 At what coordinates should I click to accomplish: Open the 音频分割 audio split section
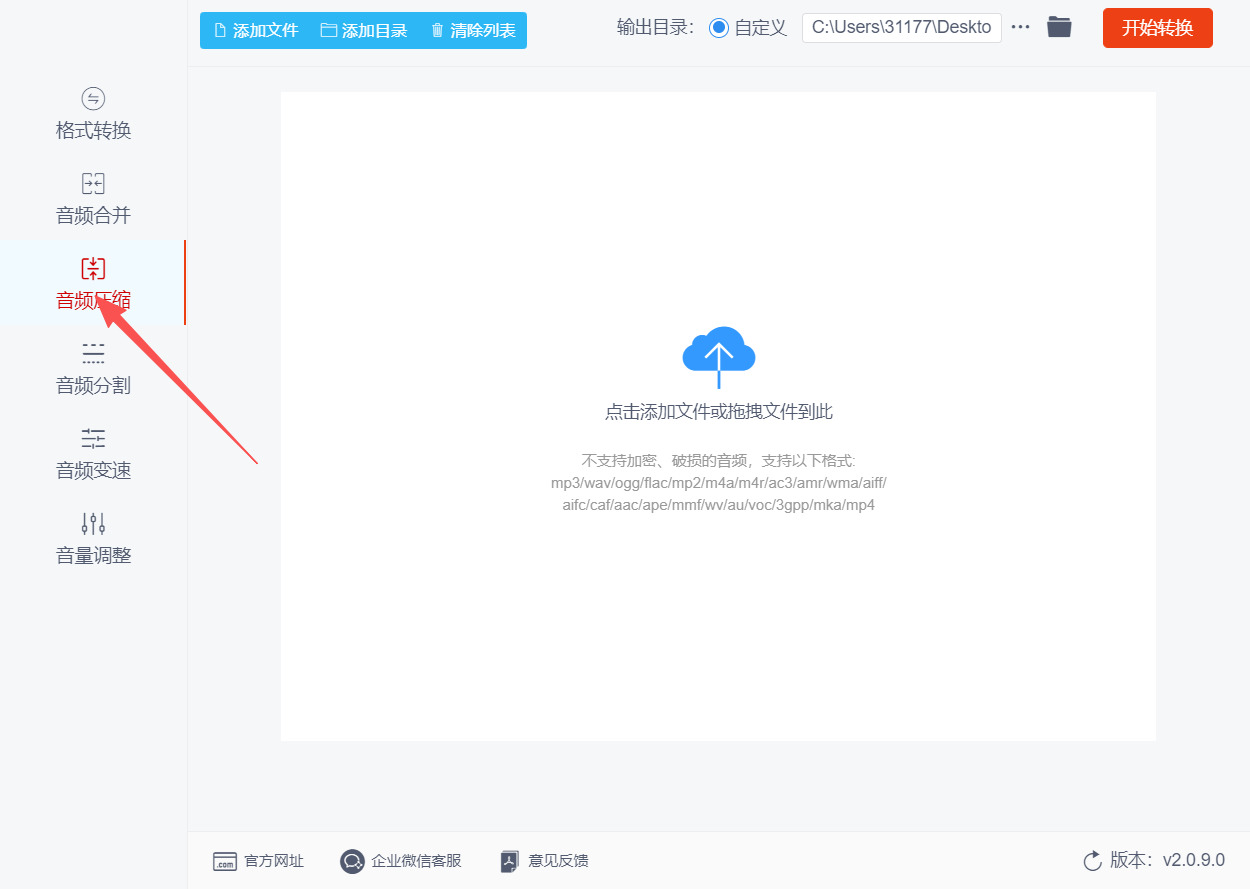pyautogui.click(x=93, y=368)
